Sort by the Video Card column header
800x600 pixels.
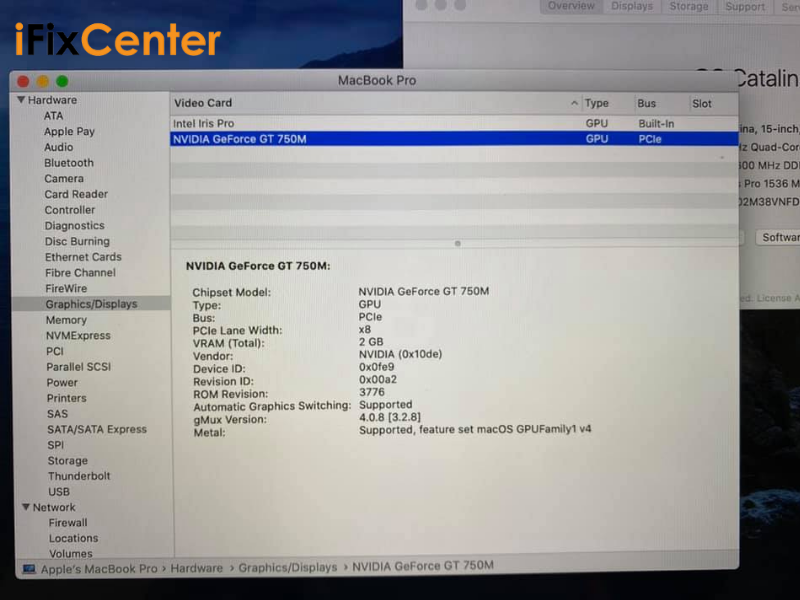tap(203, 103)
